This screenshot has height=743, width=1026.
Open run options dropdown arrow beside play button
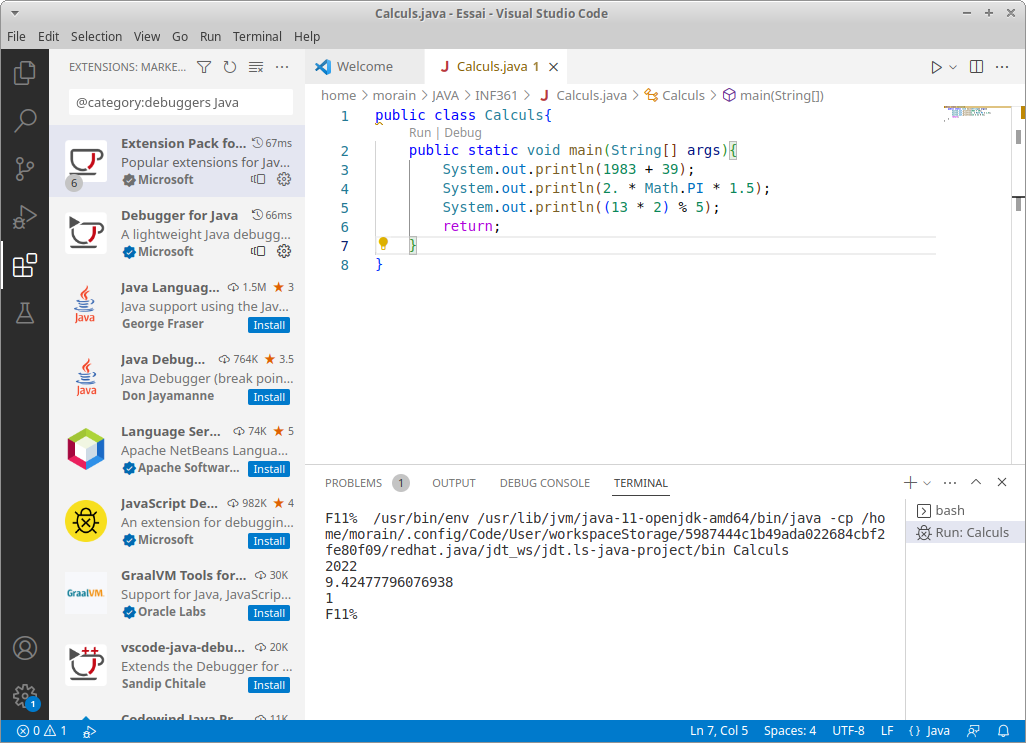click(953, 67)
